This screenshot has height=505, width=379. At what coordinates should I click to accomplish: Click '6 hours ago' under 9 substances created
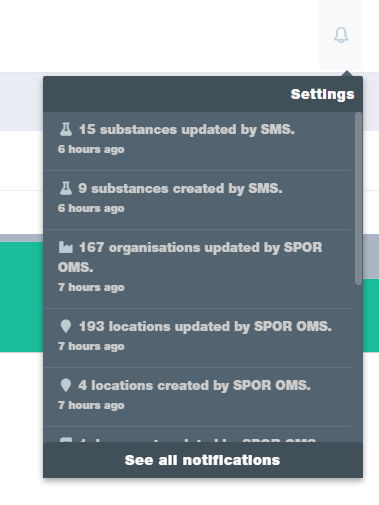click(91, 208)
